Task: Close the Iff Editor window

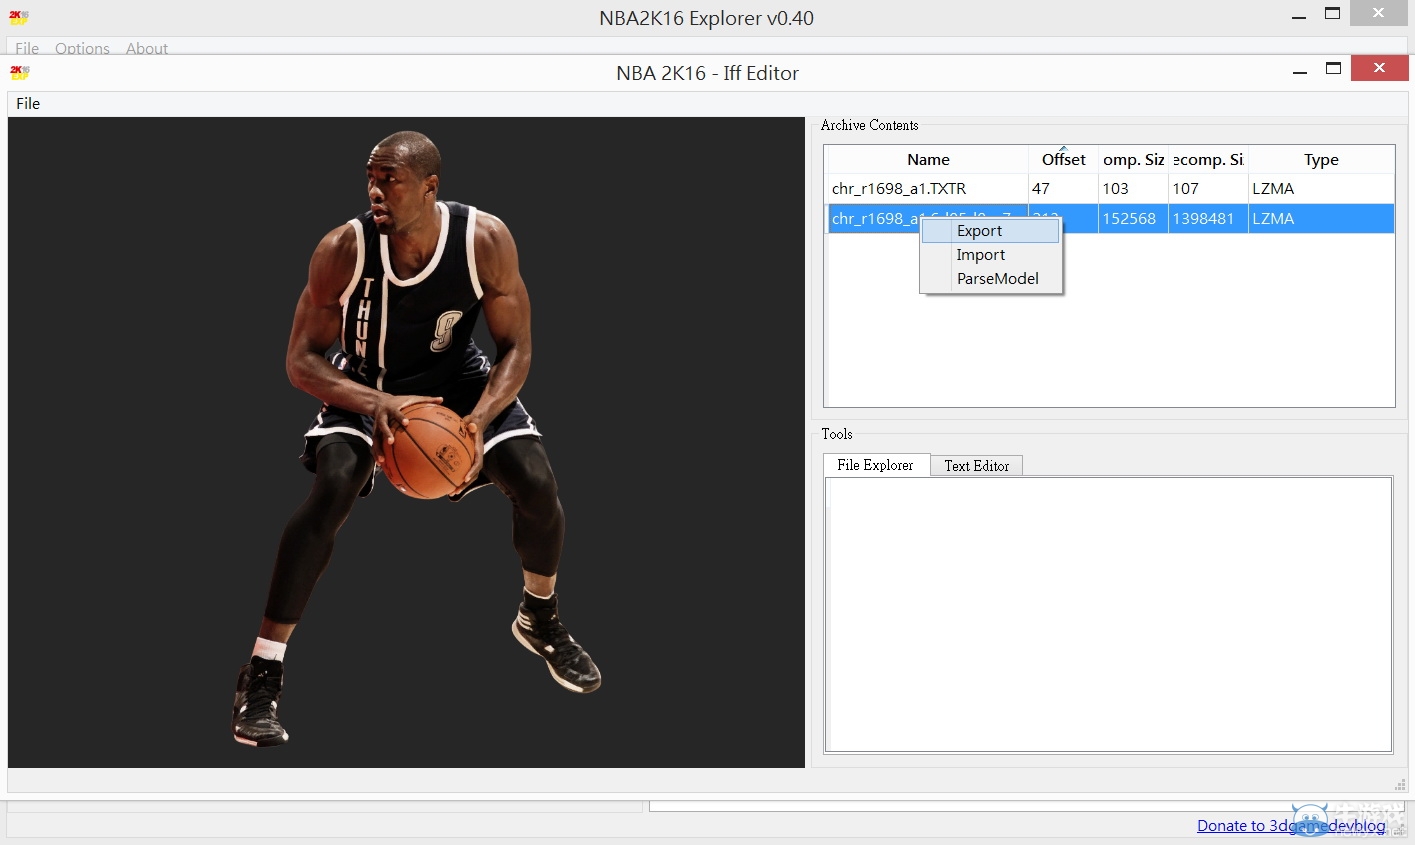Action: [1380, 68]
